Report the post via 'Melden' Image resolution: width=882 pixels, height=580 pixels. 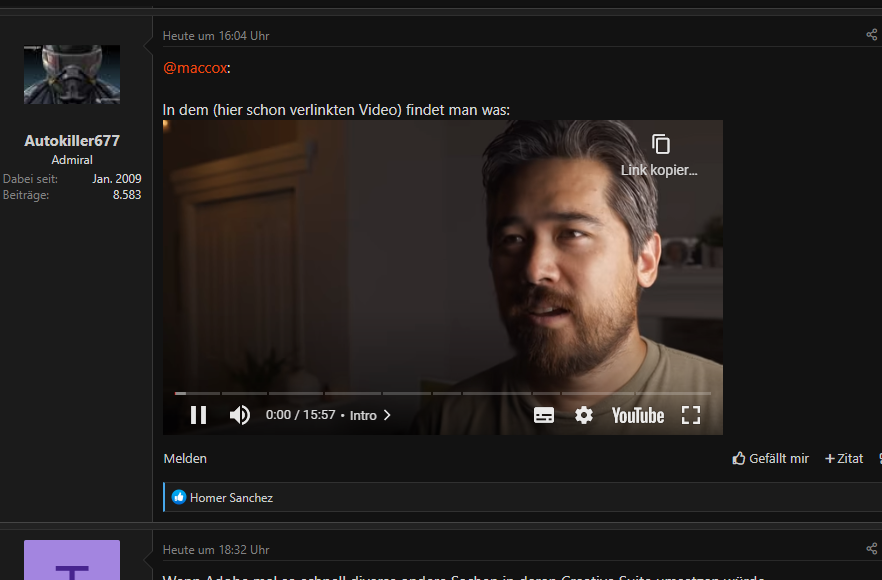tap(184, 458)
